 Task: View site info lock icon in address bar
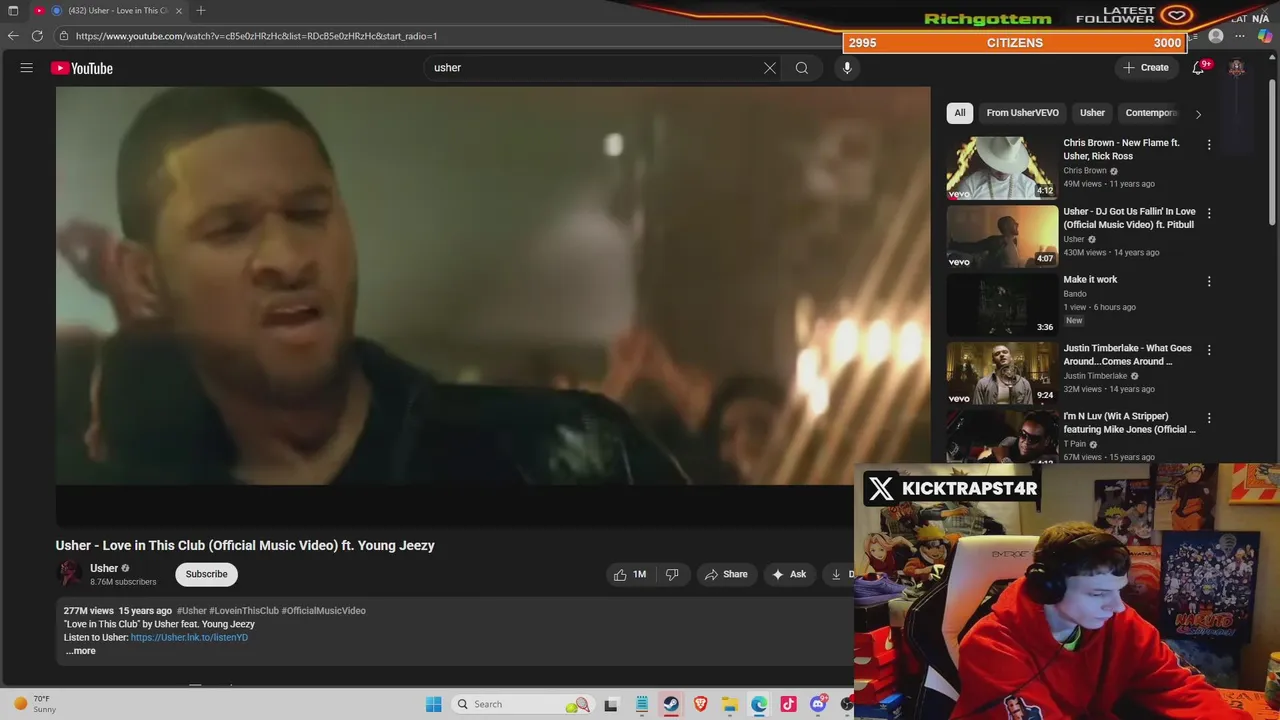click(x=64, y=36)
